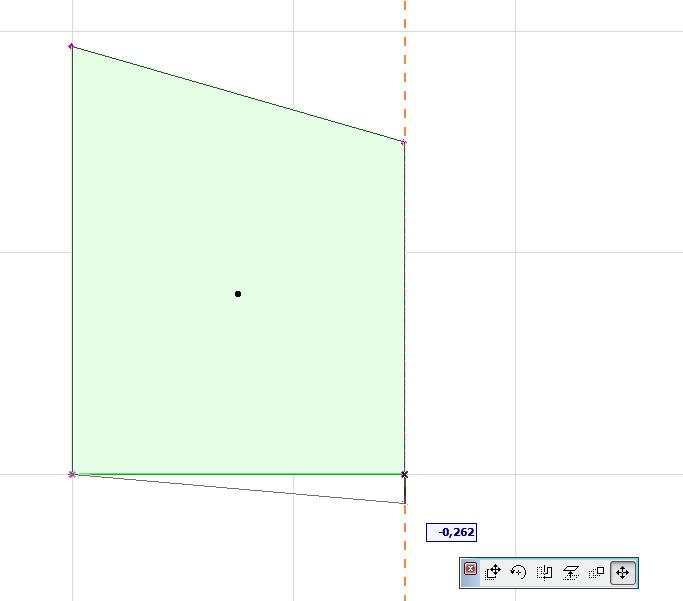Viewport: 683px width, 601px height.
Task: Select the top-right corner node on guide line
Action: 404,142
